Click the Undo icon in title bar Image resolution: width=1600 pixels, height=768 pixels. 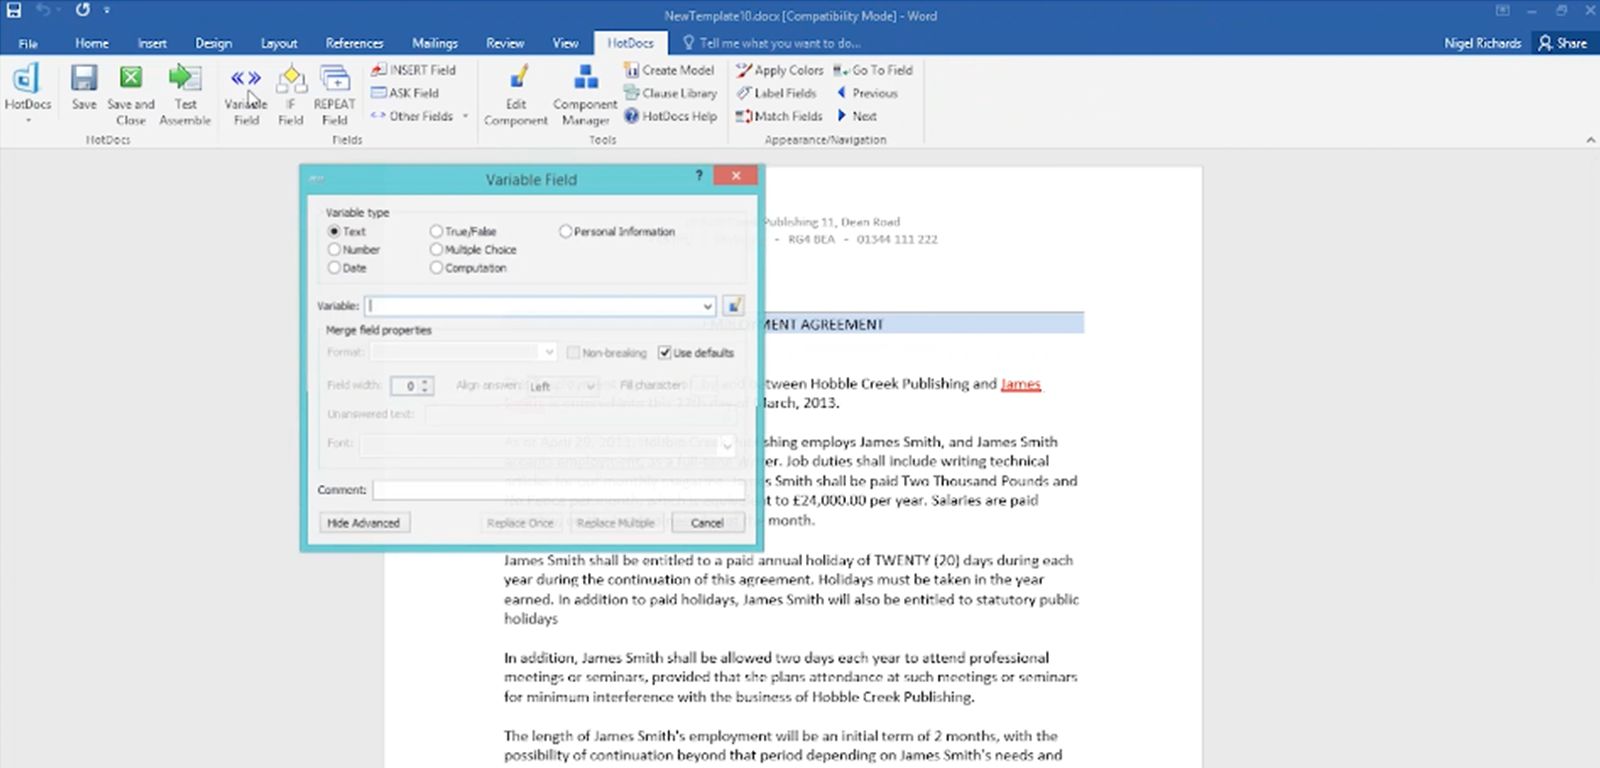click(x=43, y=10)
